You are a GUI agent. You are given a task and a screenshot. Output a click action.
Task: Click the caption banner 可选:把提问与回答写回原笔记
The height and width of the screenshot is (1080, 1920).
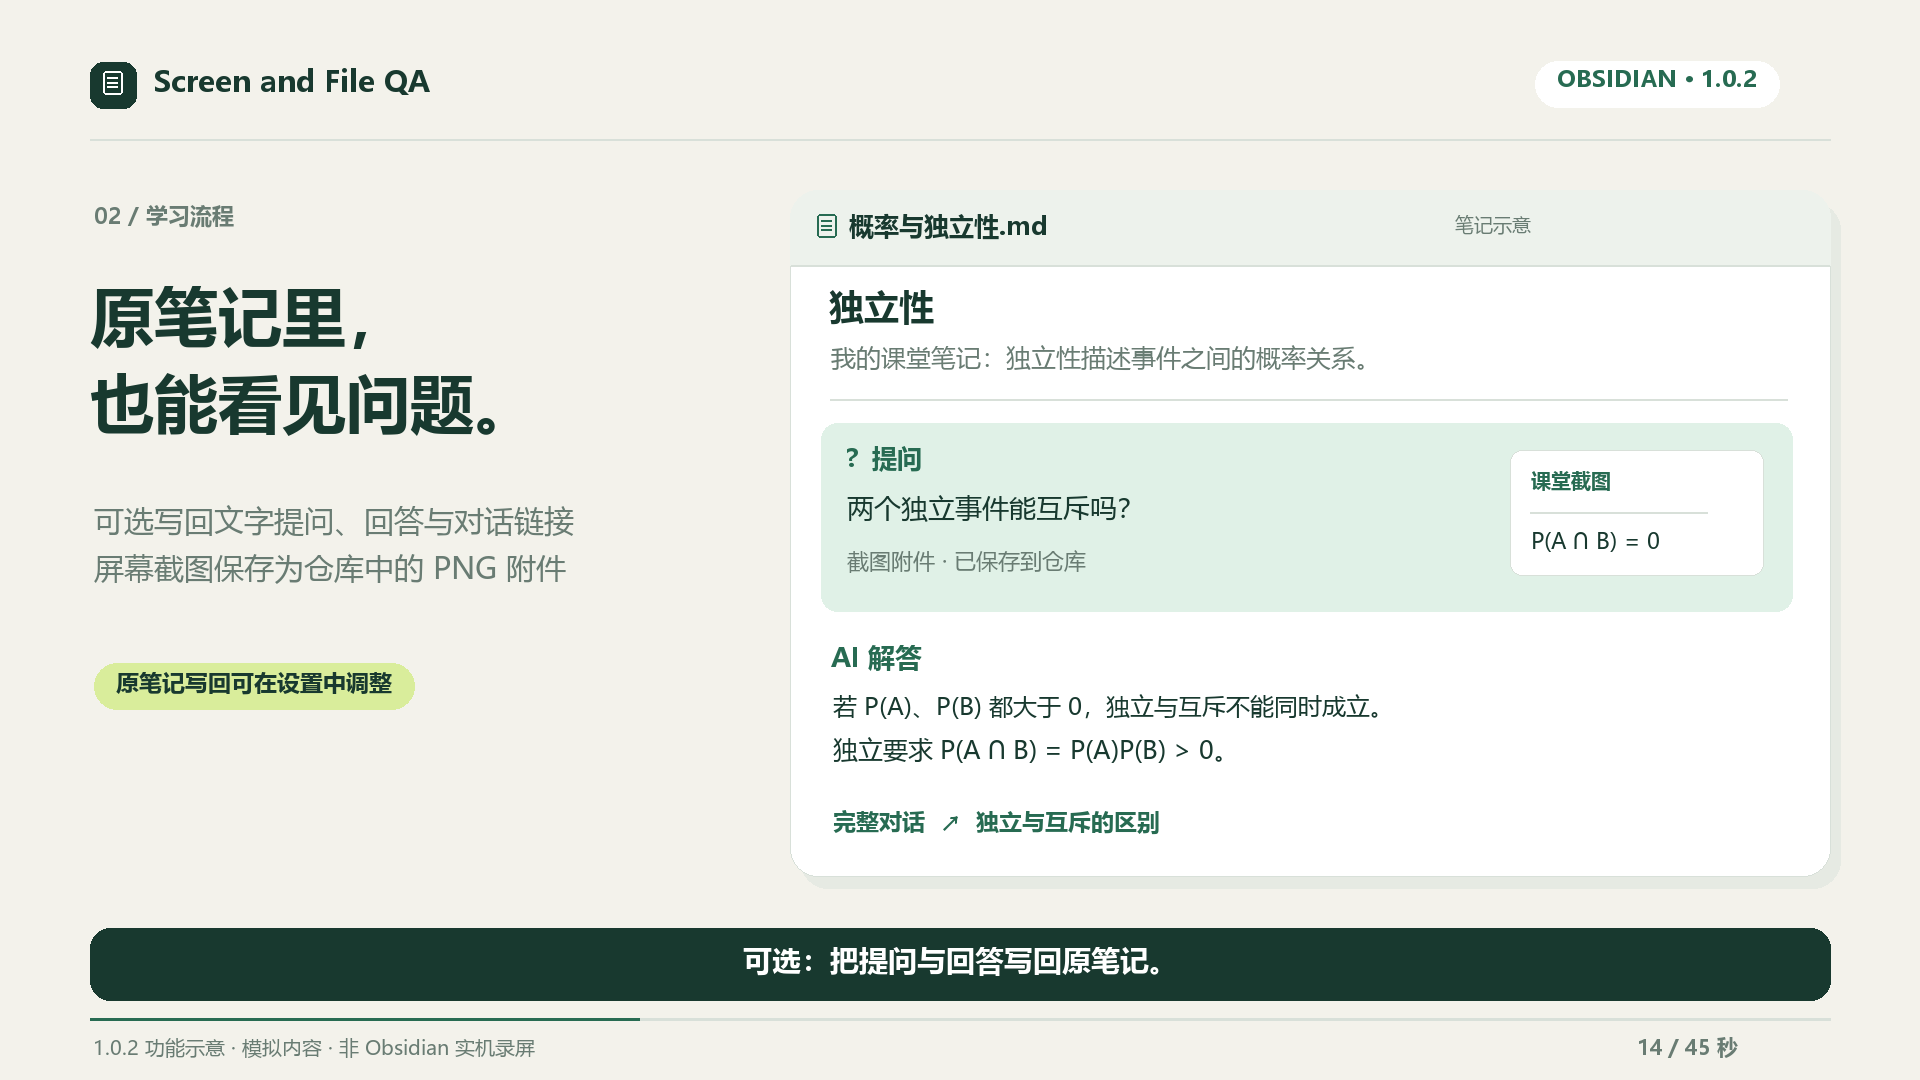[960, 964]
